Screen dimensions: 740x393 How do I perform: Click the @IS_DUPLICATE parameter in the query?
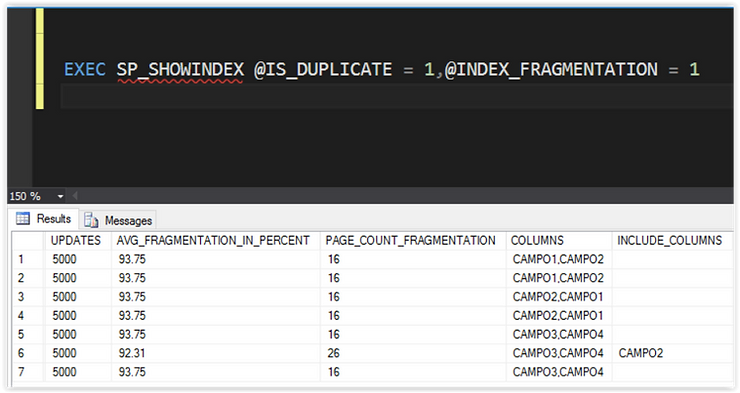[x=323, y=70]
